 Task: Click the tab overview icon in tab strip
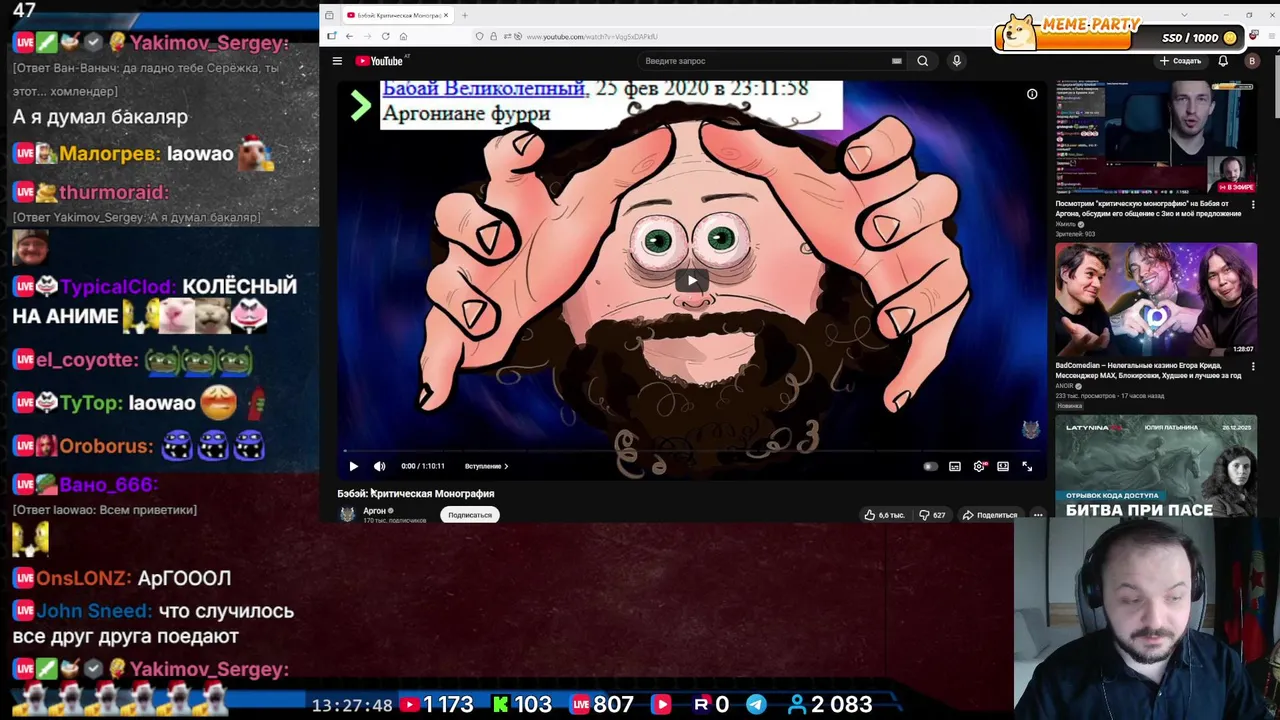click(x=329, y=15)
